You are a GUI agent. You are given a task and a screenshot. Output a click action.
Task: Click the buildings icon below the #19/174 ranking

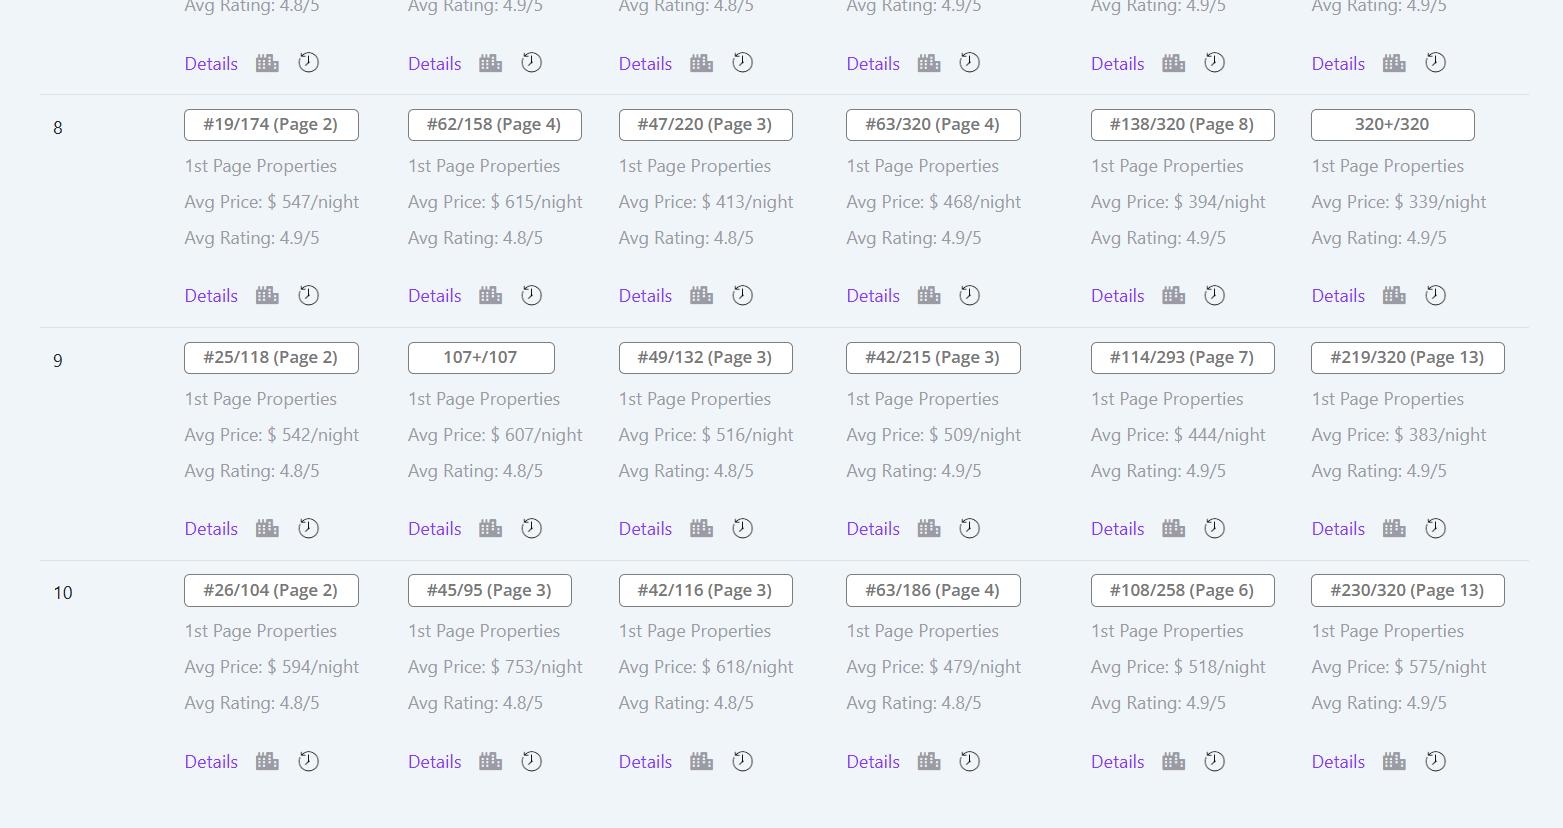point(267,295)
